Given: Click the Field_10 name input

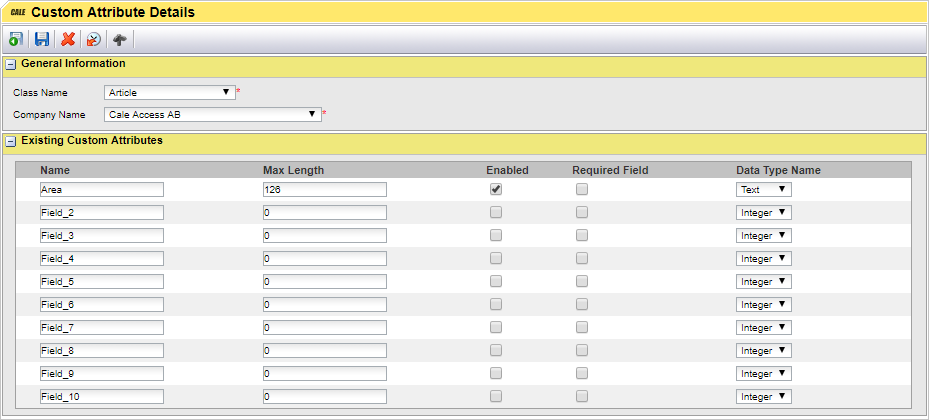Looking at the screenshot, I should pos(101,397).
